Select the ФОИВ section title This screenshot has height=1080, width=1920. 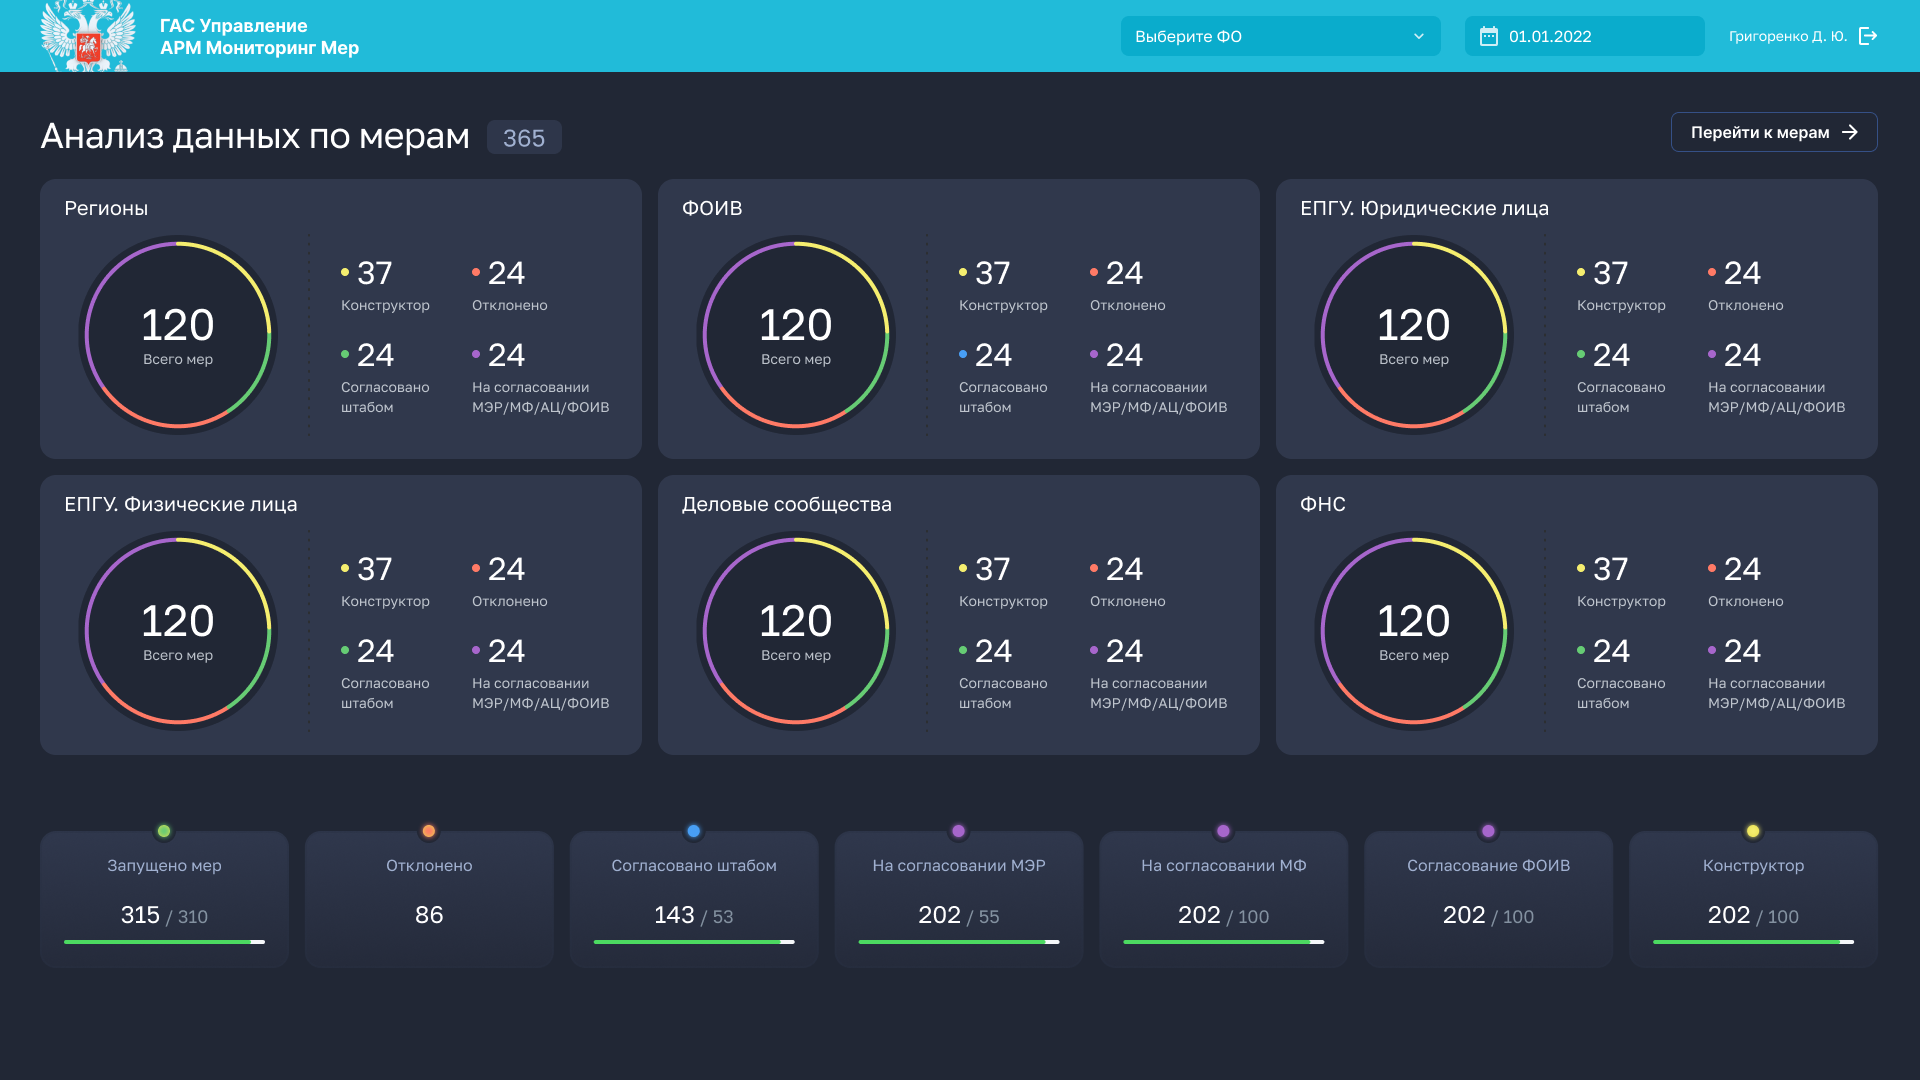coord(712,208)
